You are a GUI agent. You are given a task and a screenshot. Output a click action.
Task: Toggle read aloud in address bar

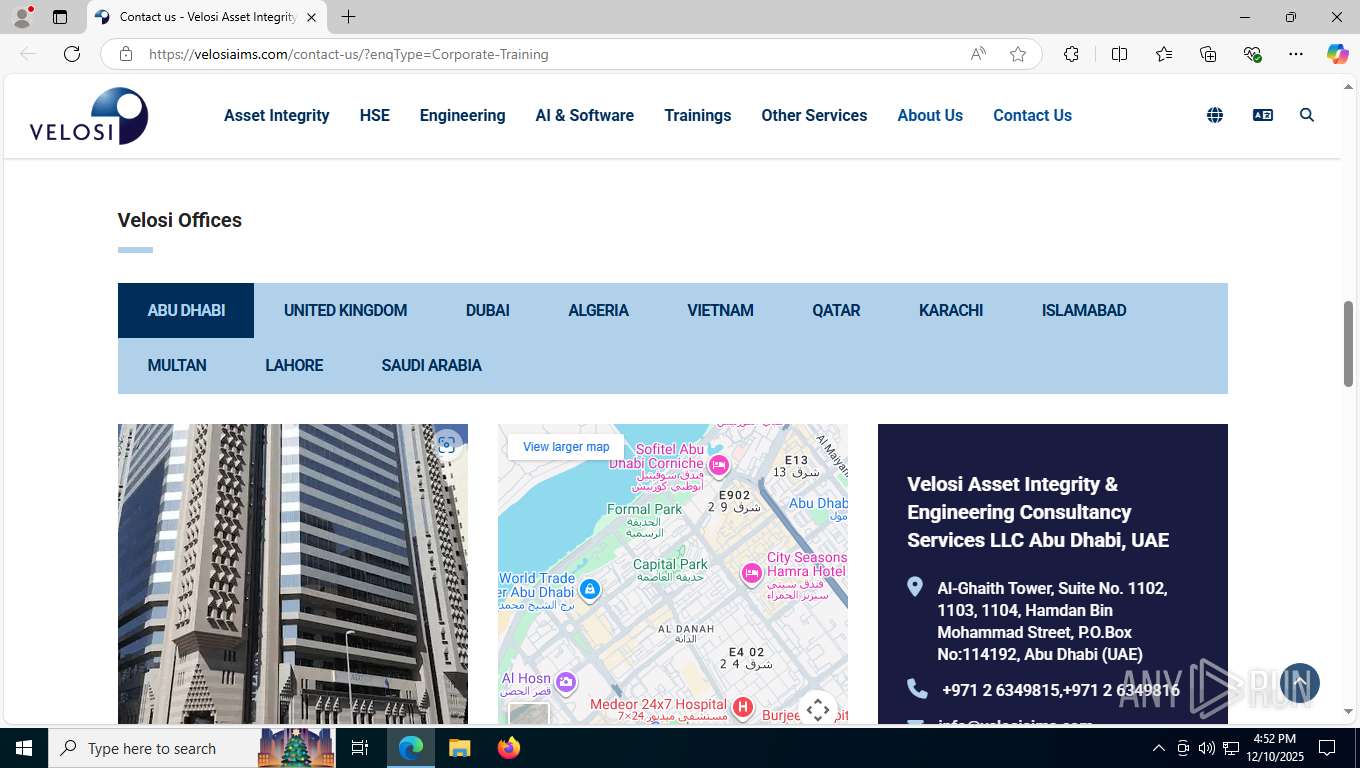pos(978,54)
